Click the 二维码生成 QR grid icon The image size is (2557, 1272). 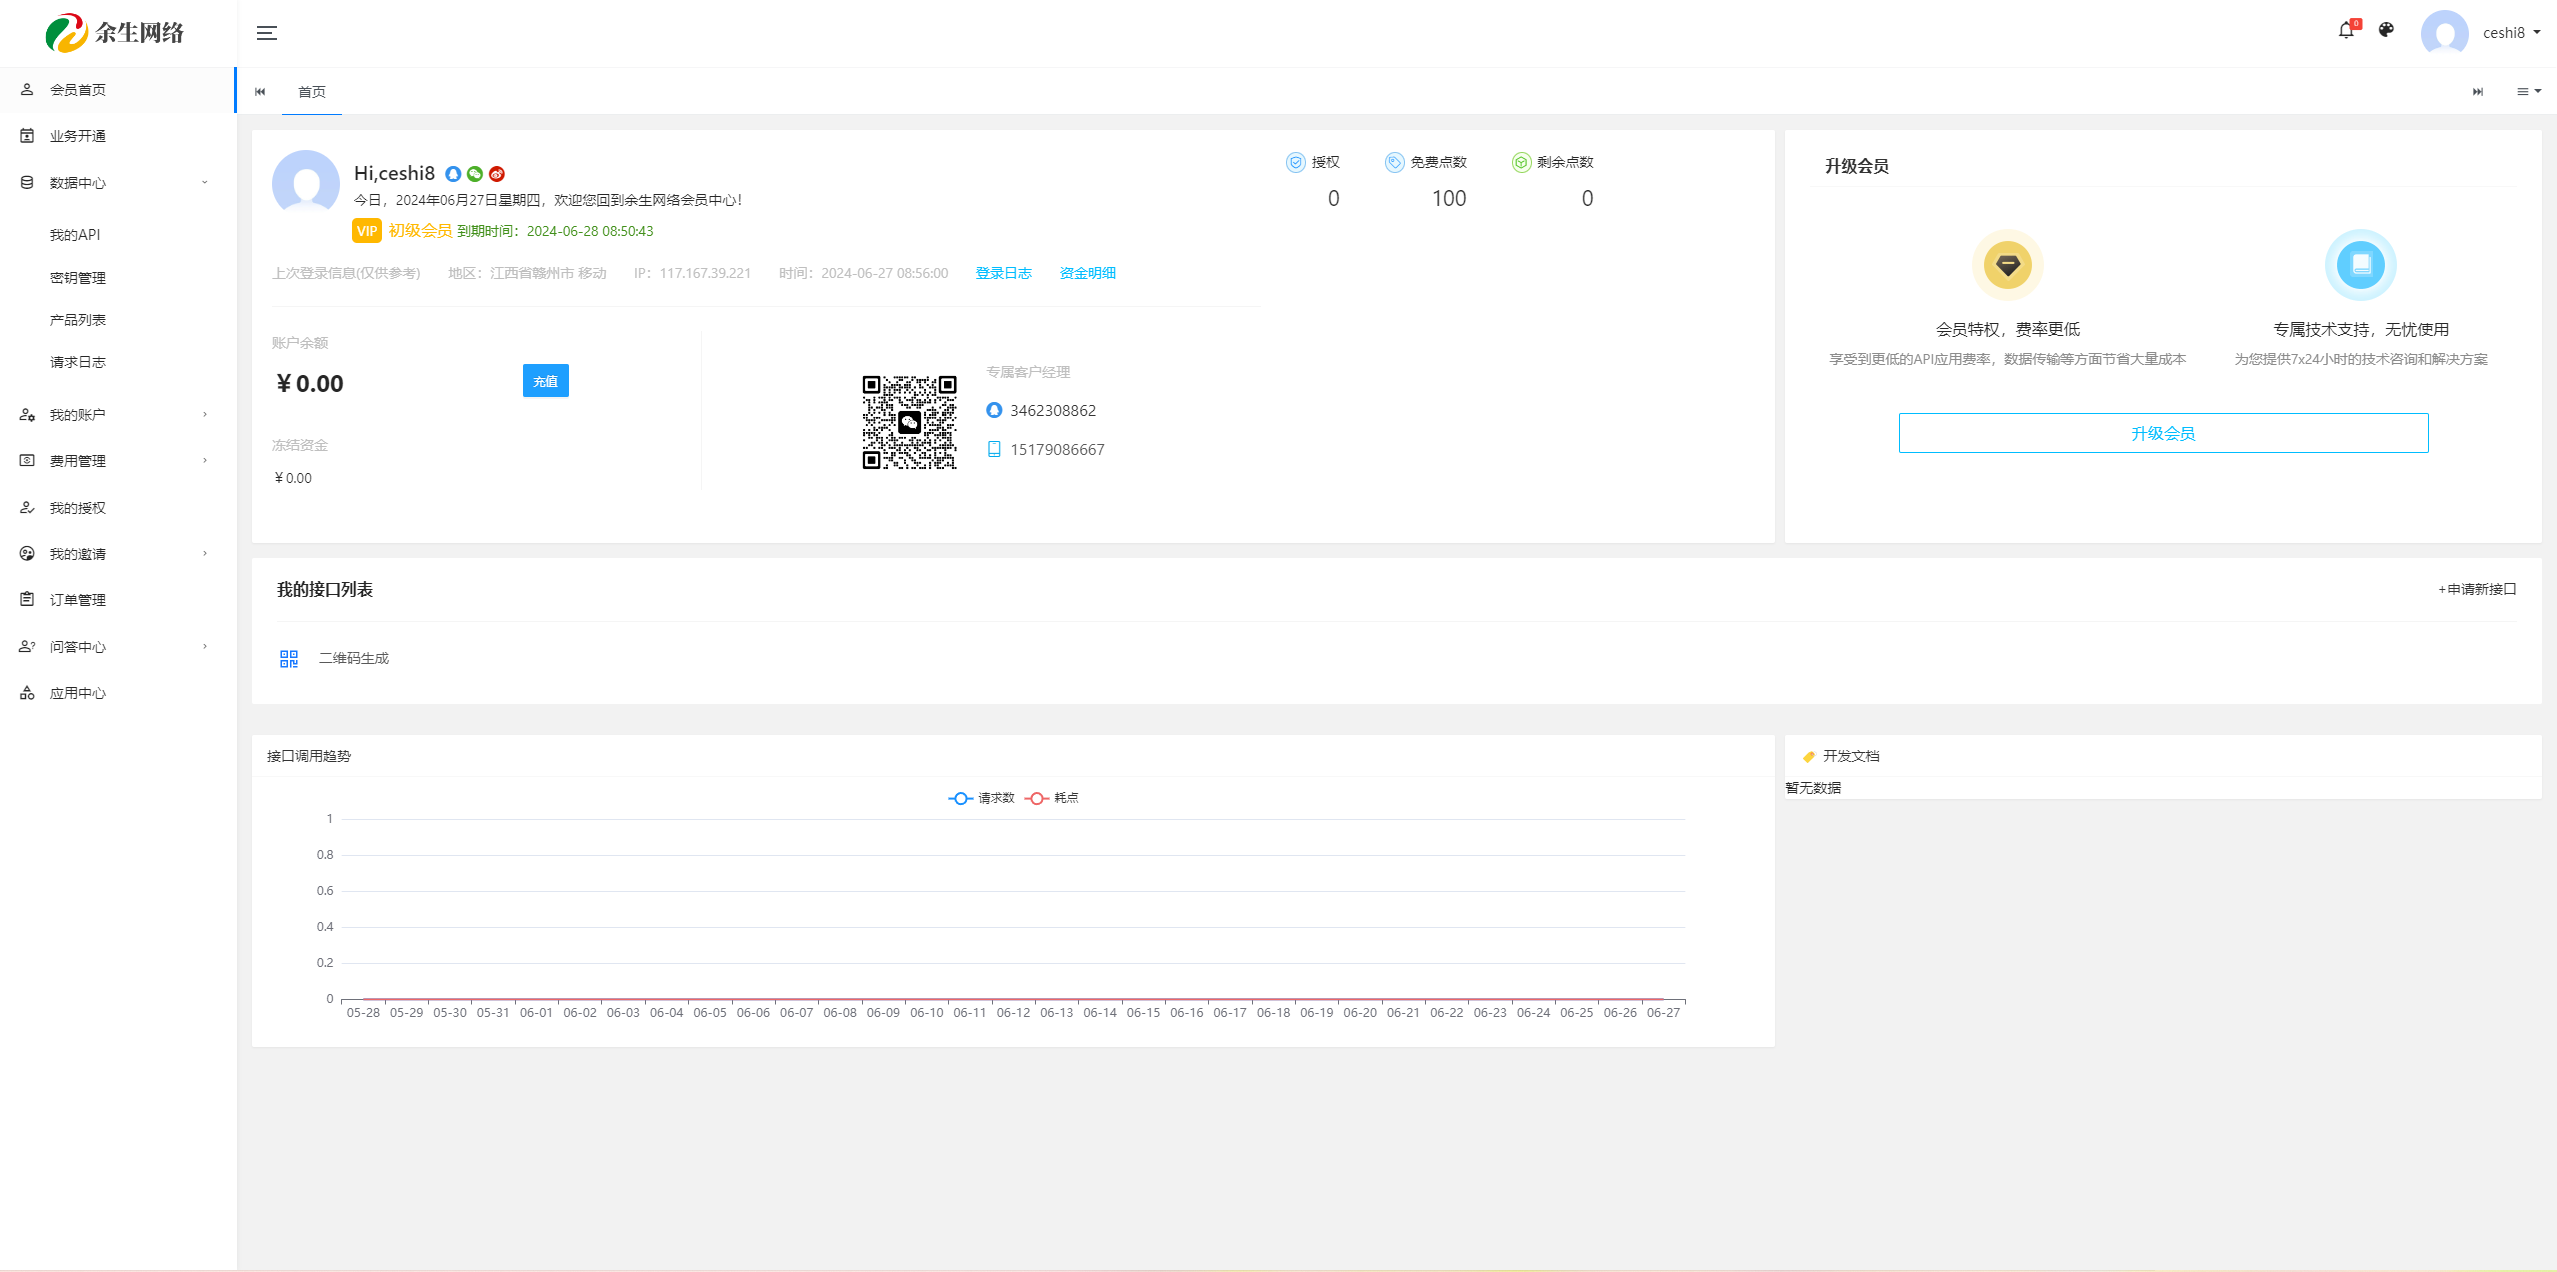[x=289, y=658]
